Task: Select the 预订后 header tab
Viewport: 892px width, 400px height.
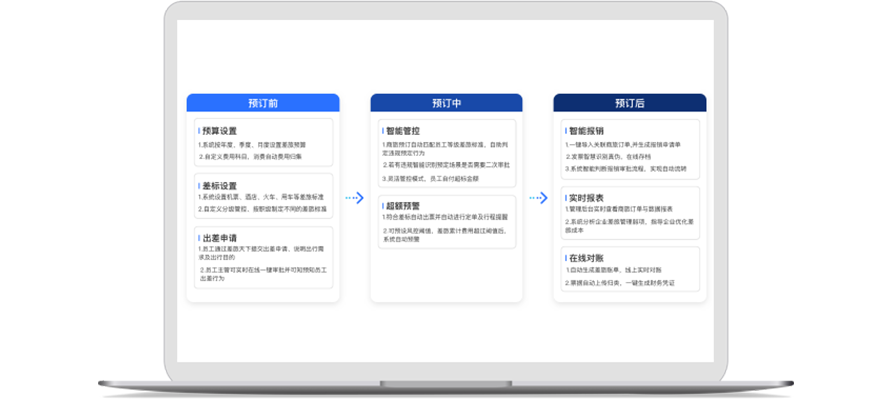Action: point(630,103)
